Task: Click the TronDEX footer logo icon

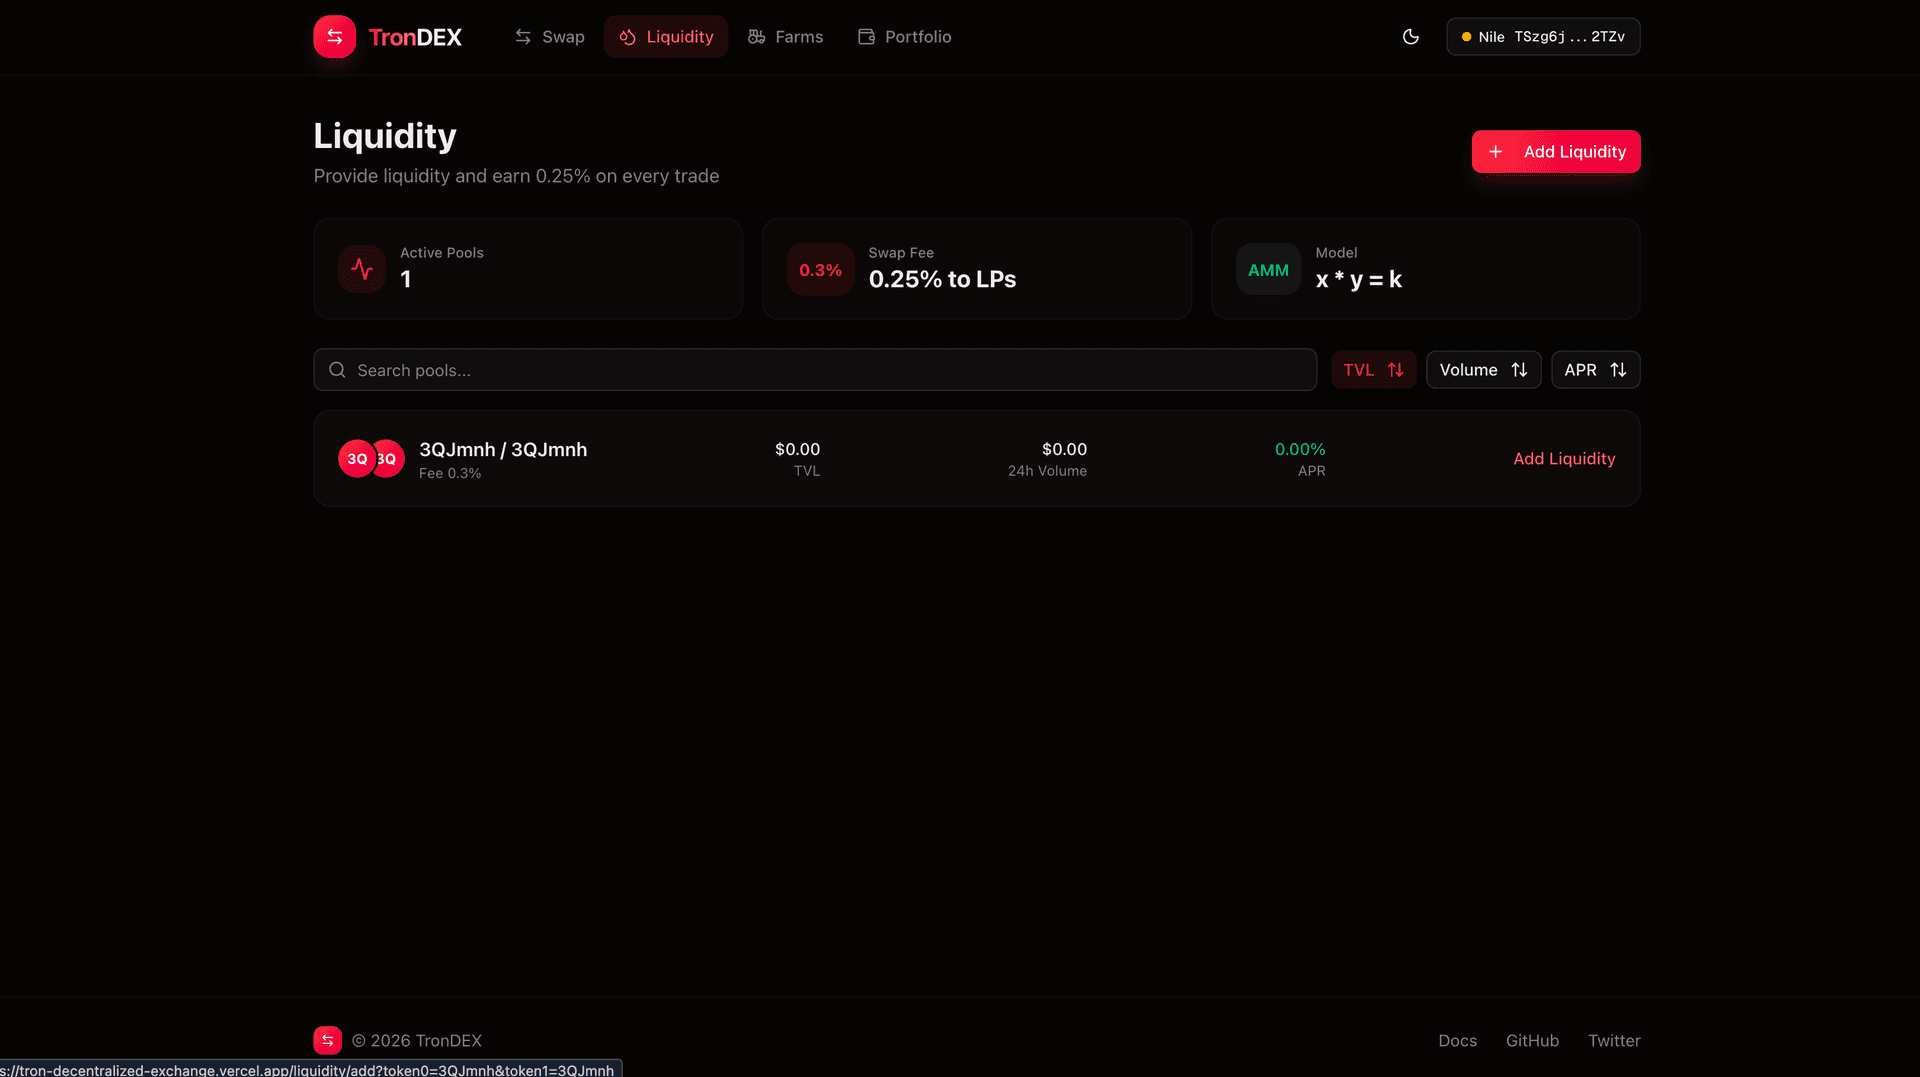Action: tap(327, 1040)
